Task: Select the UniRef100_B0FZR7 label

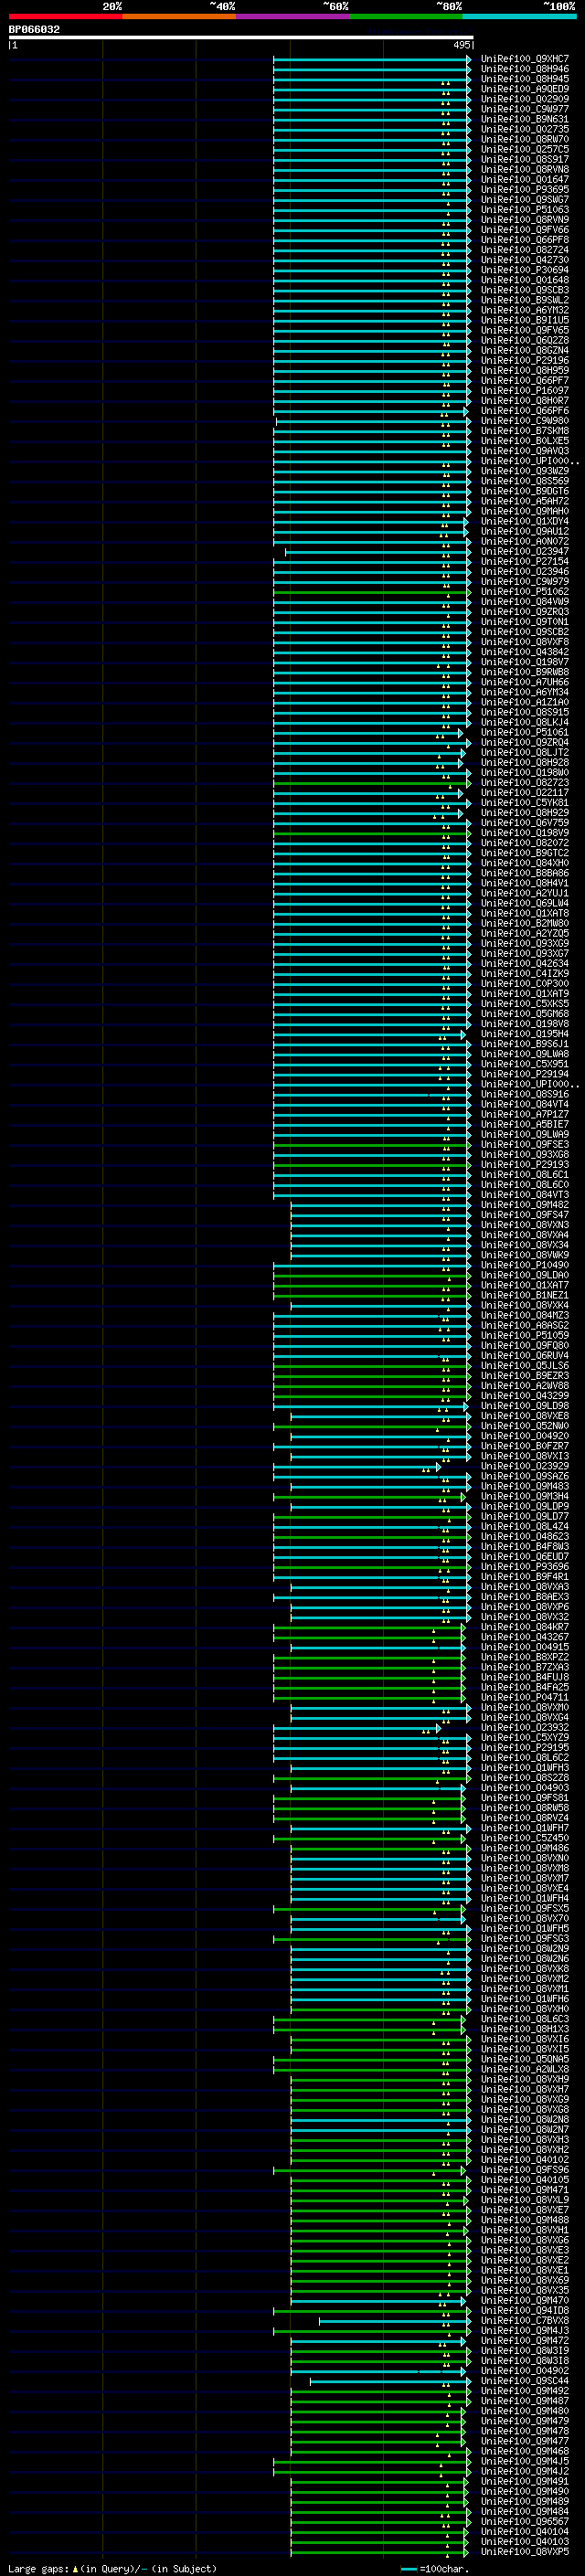Action: point(524,1446)
